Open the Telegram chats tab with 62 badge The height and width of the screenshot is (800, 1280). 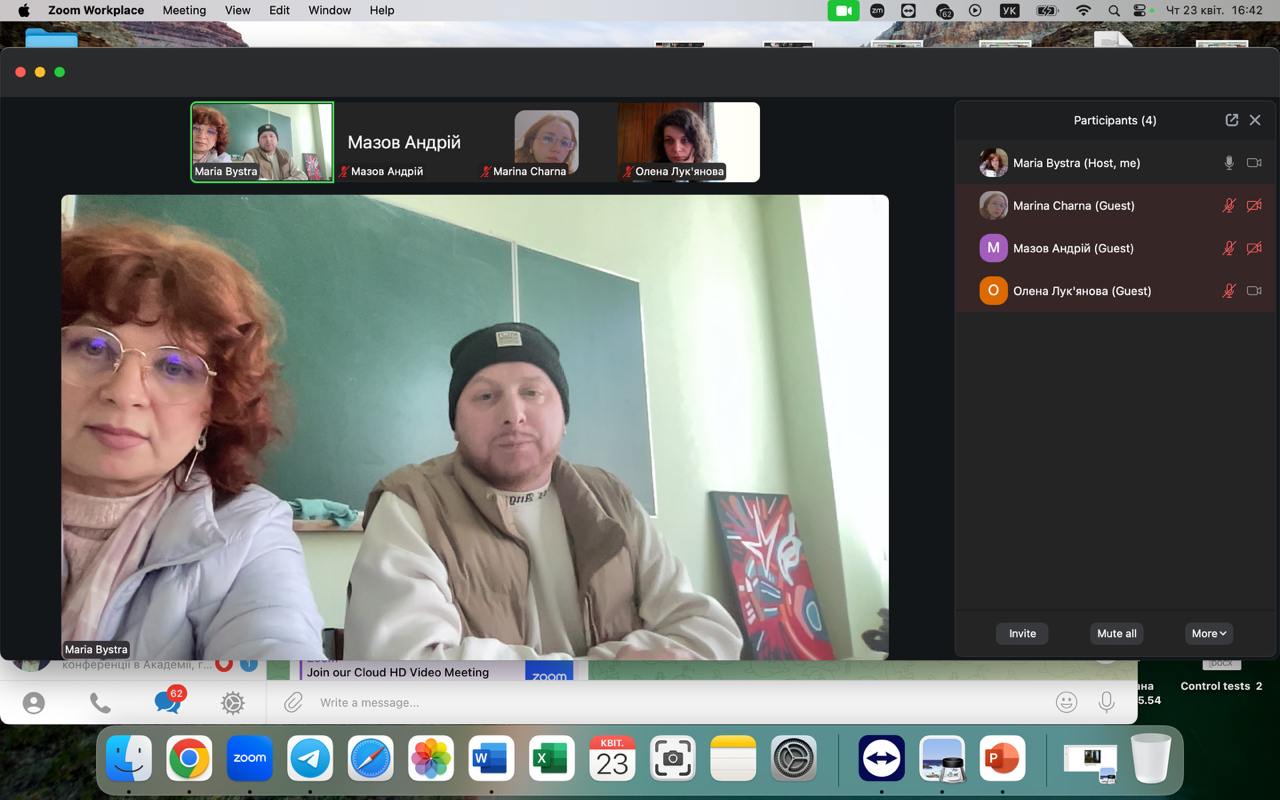[167, 702]
